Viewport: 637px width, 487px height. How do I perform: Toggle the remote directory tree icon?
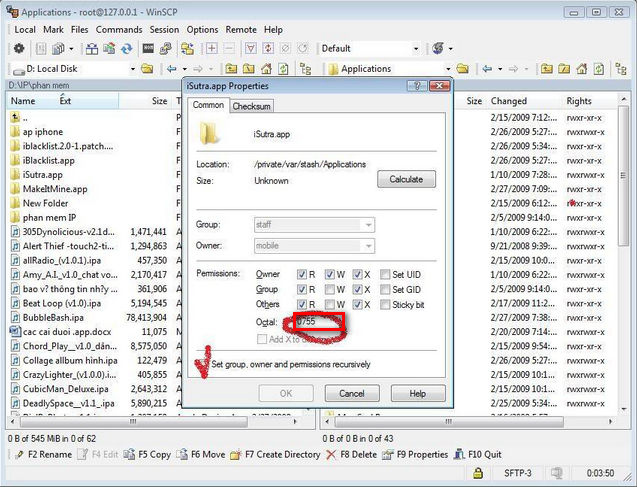(x=621, y=69)
